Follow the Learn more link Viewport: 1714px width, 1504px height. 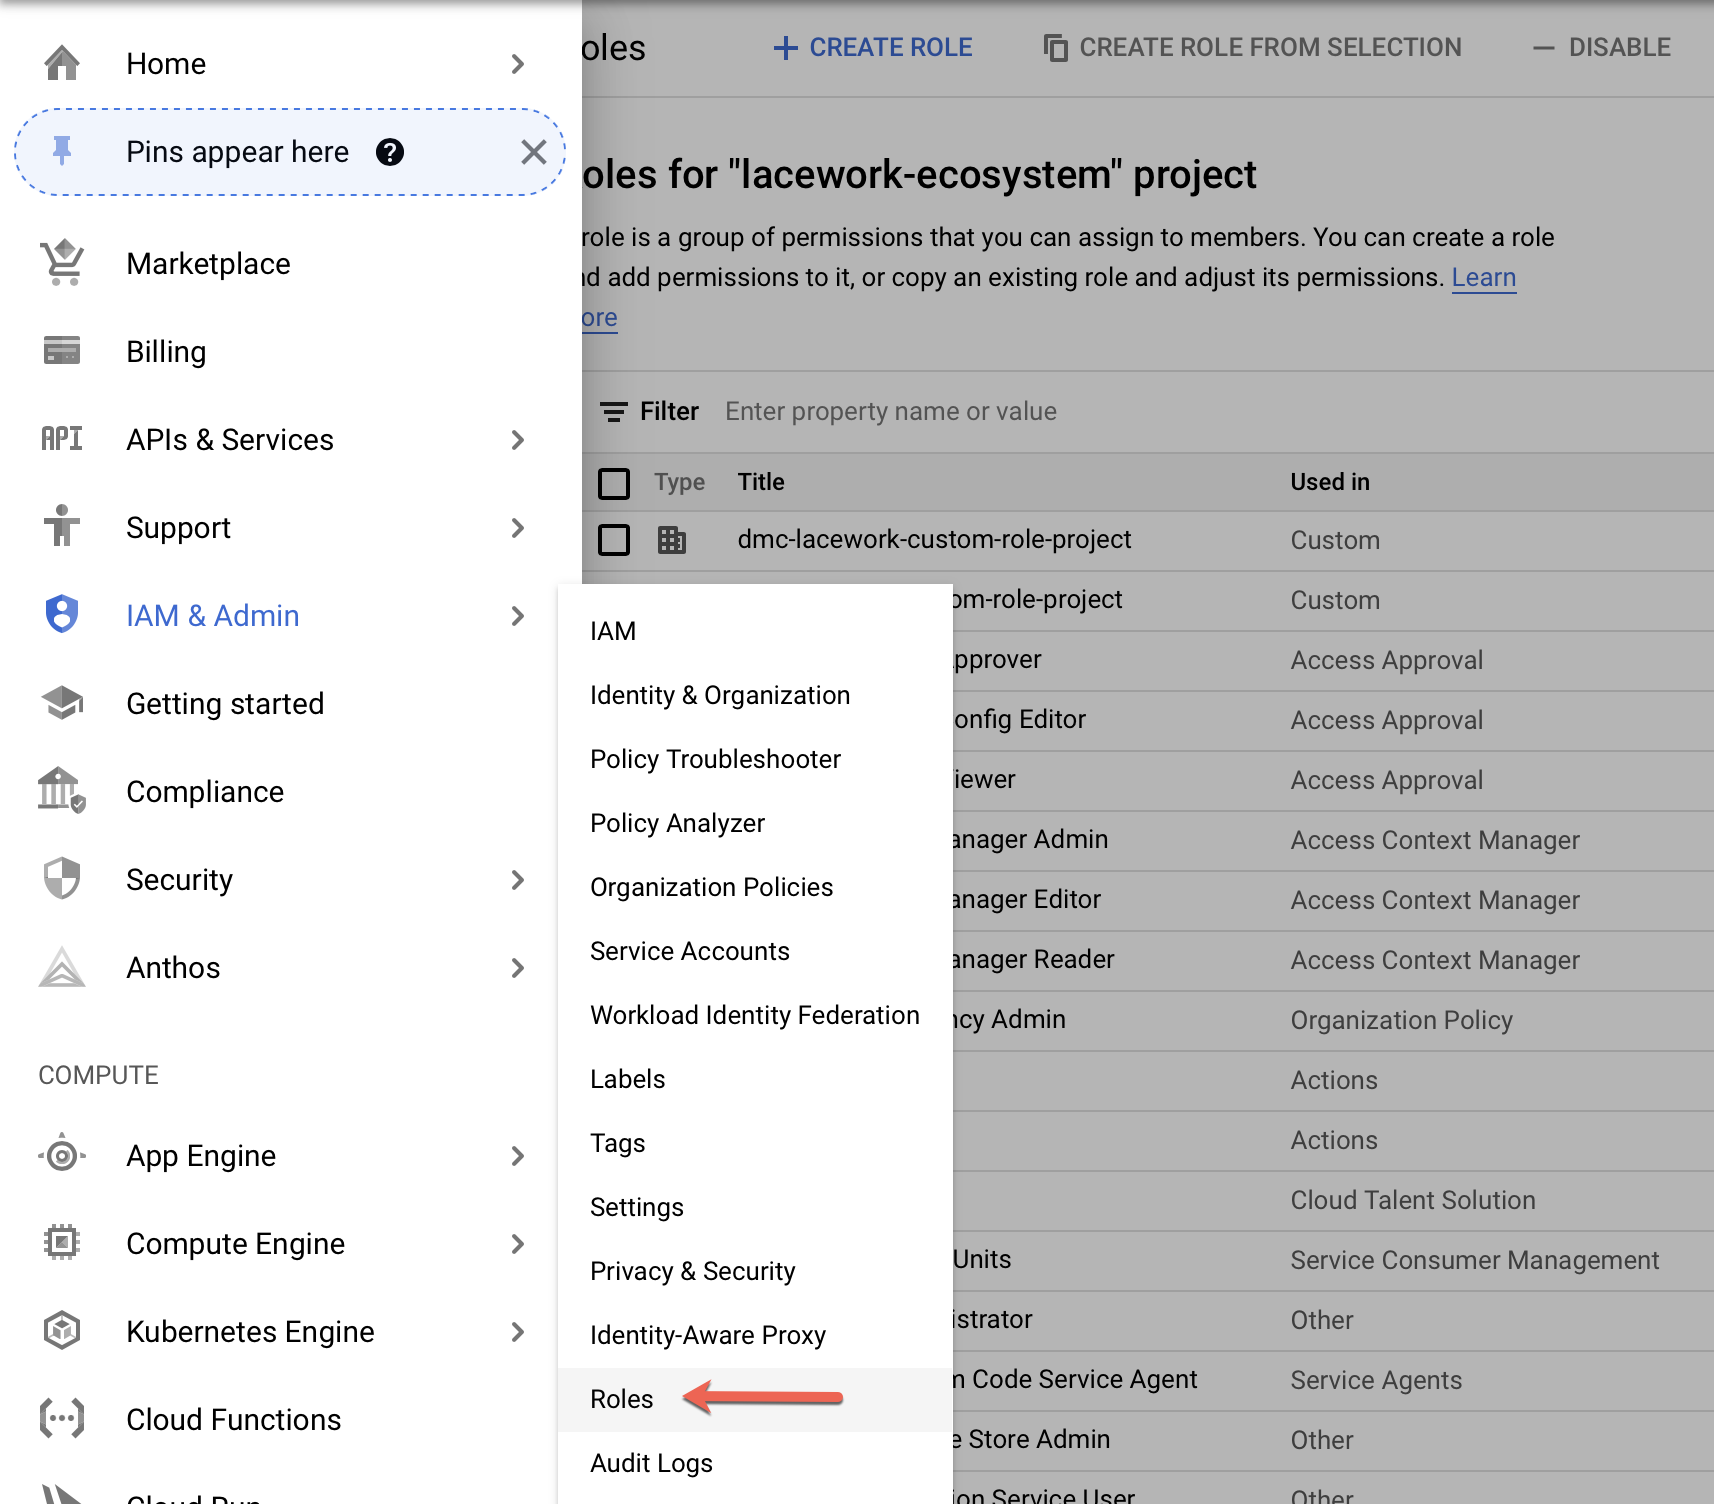pyautogui.click(x=1483, y=278)
